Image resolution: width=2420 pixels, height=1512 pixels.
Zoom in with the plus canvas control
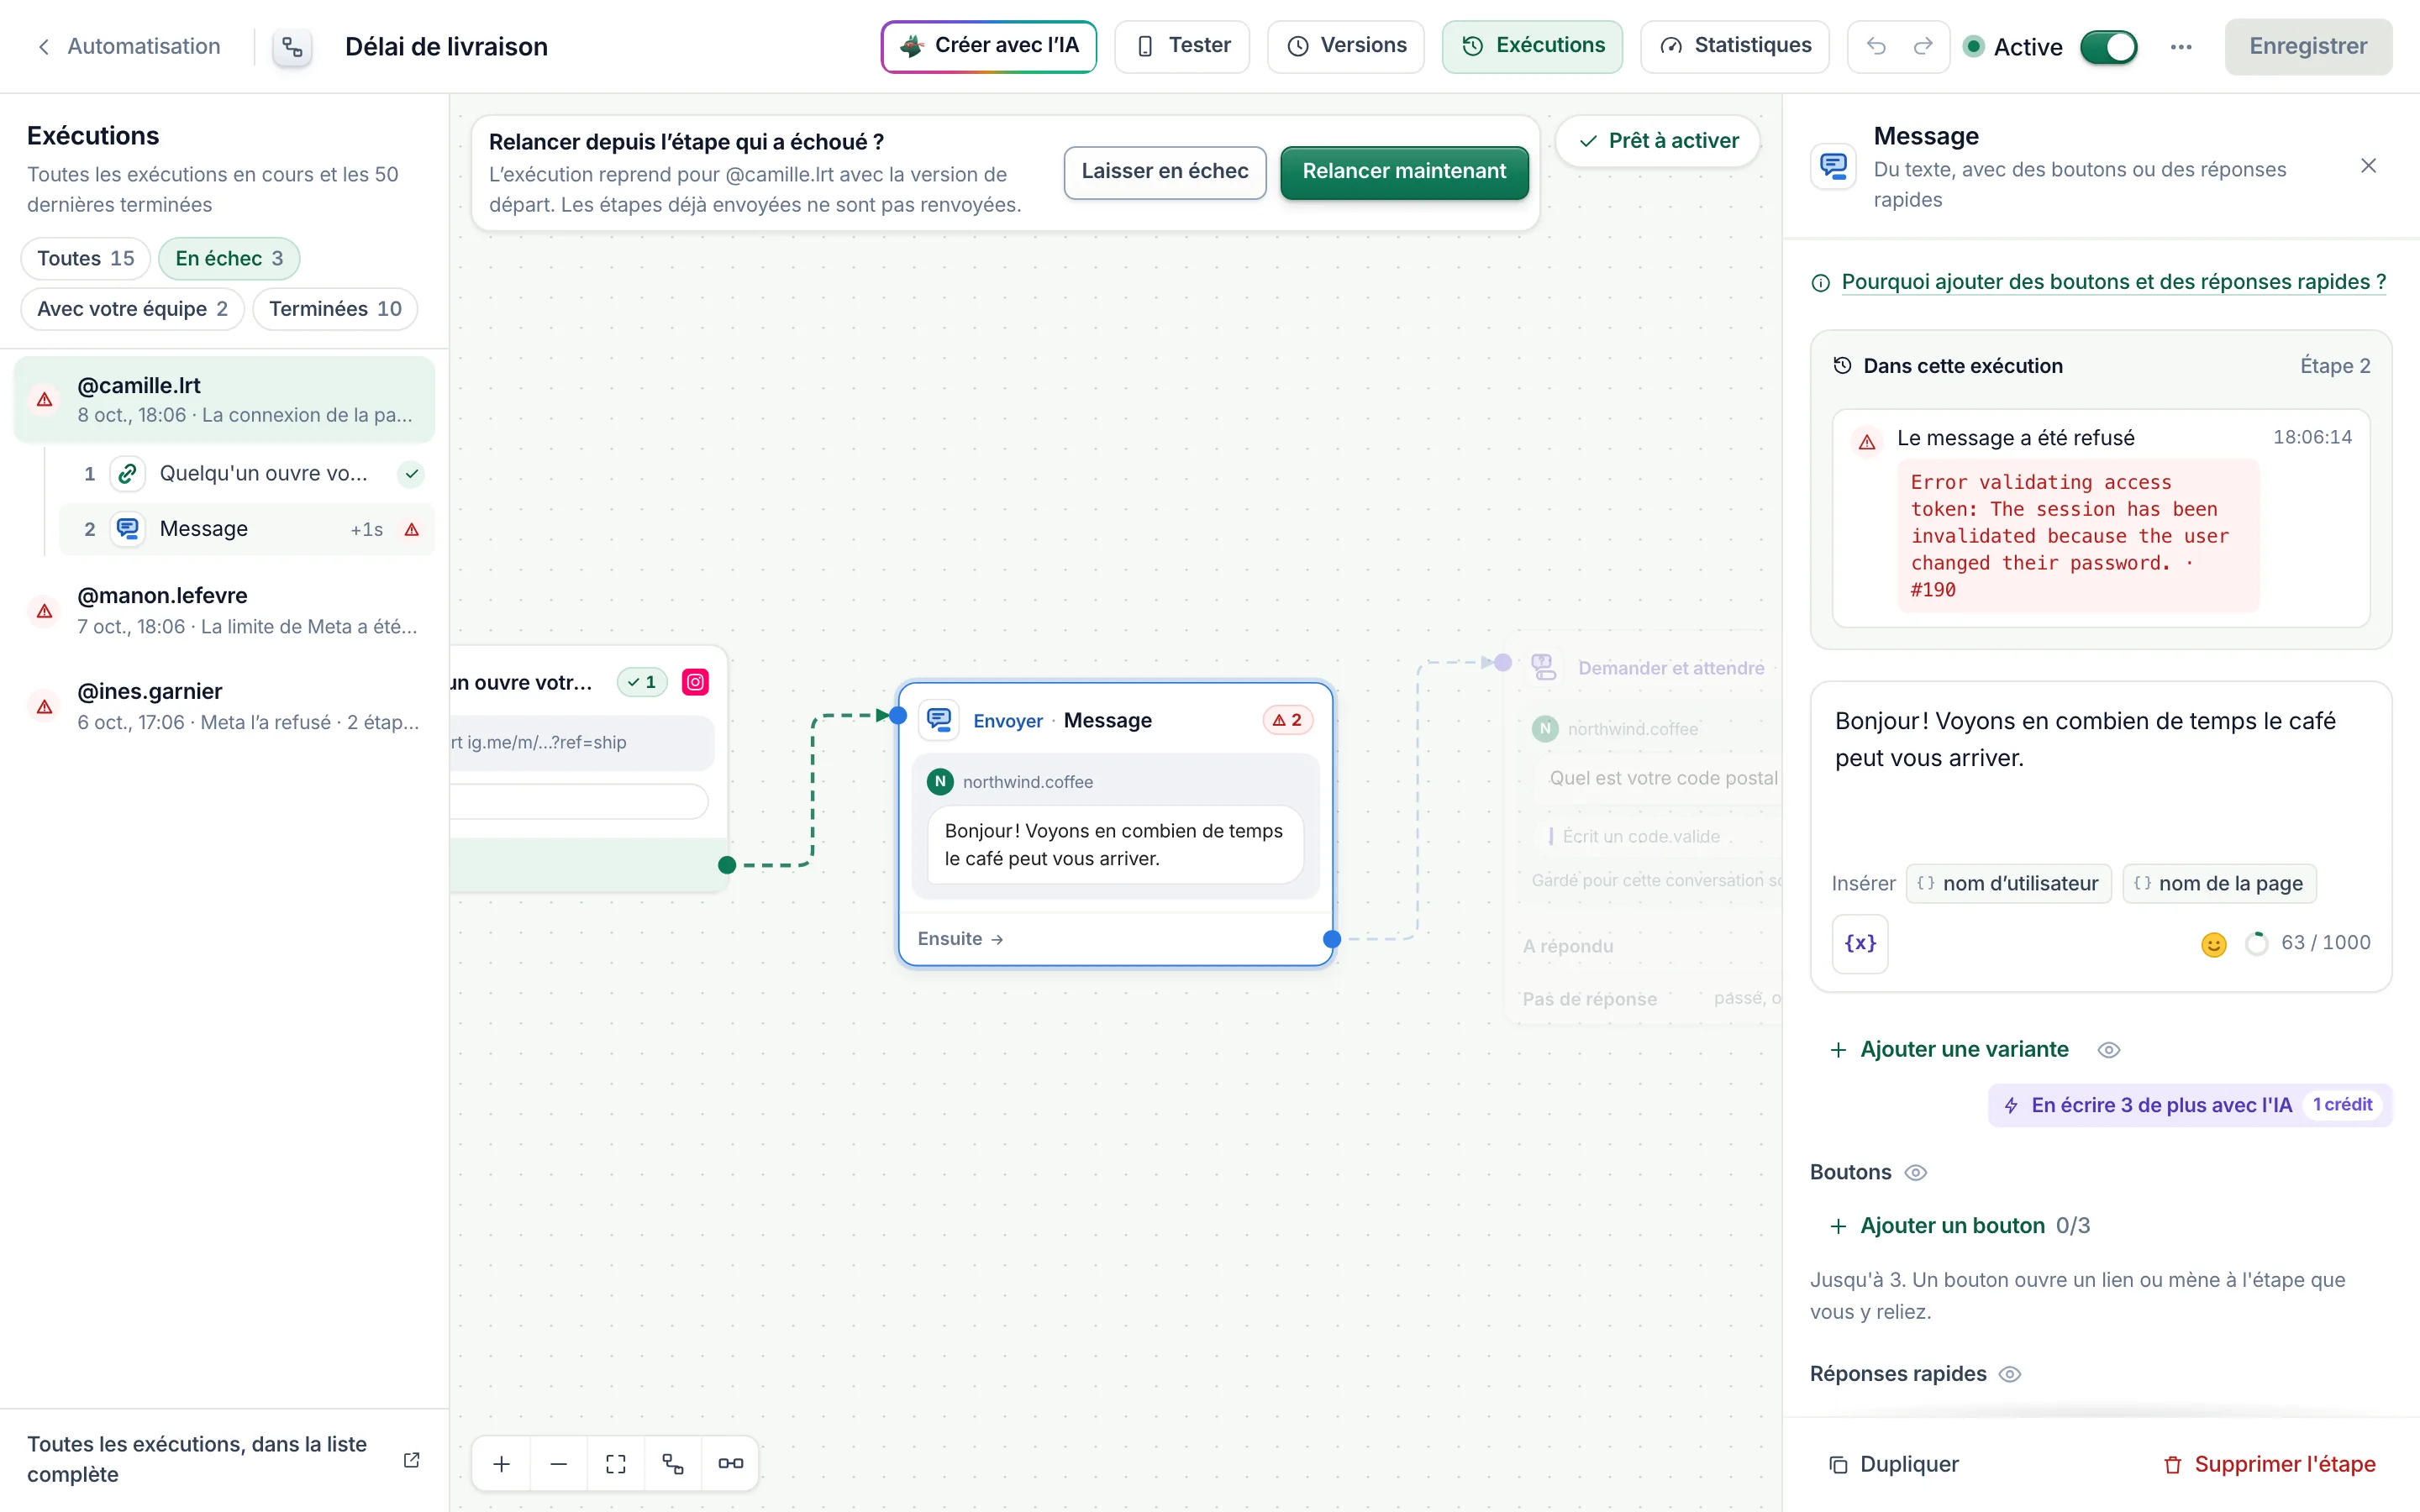pyautogui.click(x=502, y=1463)
